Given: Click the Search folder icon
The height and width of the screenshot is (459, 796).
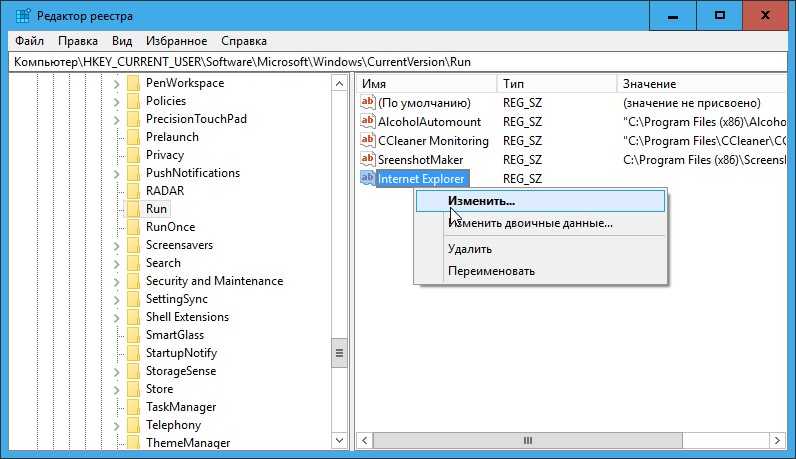Looking at the screenshot, I should tap(133, 263).
